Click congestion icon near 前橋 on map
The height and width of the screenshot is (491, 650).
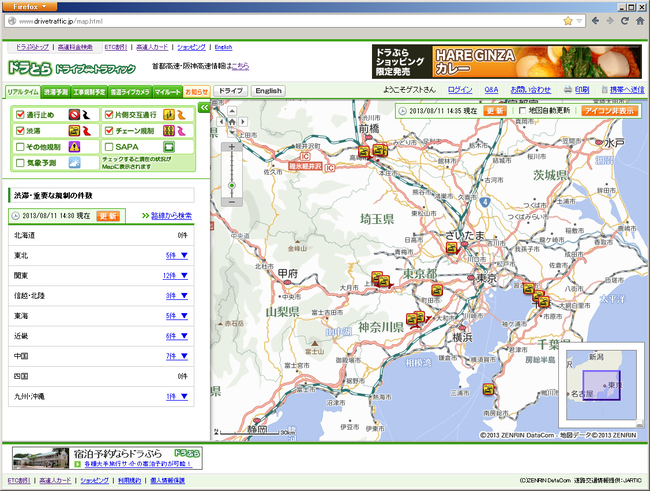(364, 151)
